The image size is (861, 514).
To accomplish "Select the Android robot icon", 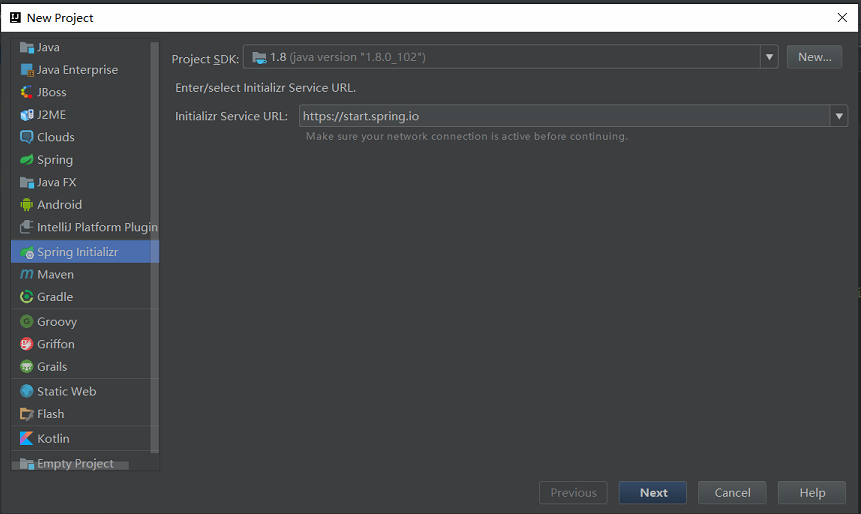I will tap(26, 205).
